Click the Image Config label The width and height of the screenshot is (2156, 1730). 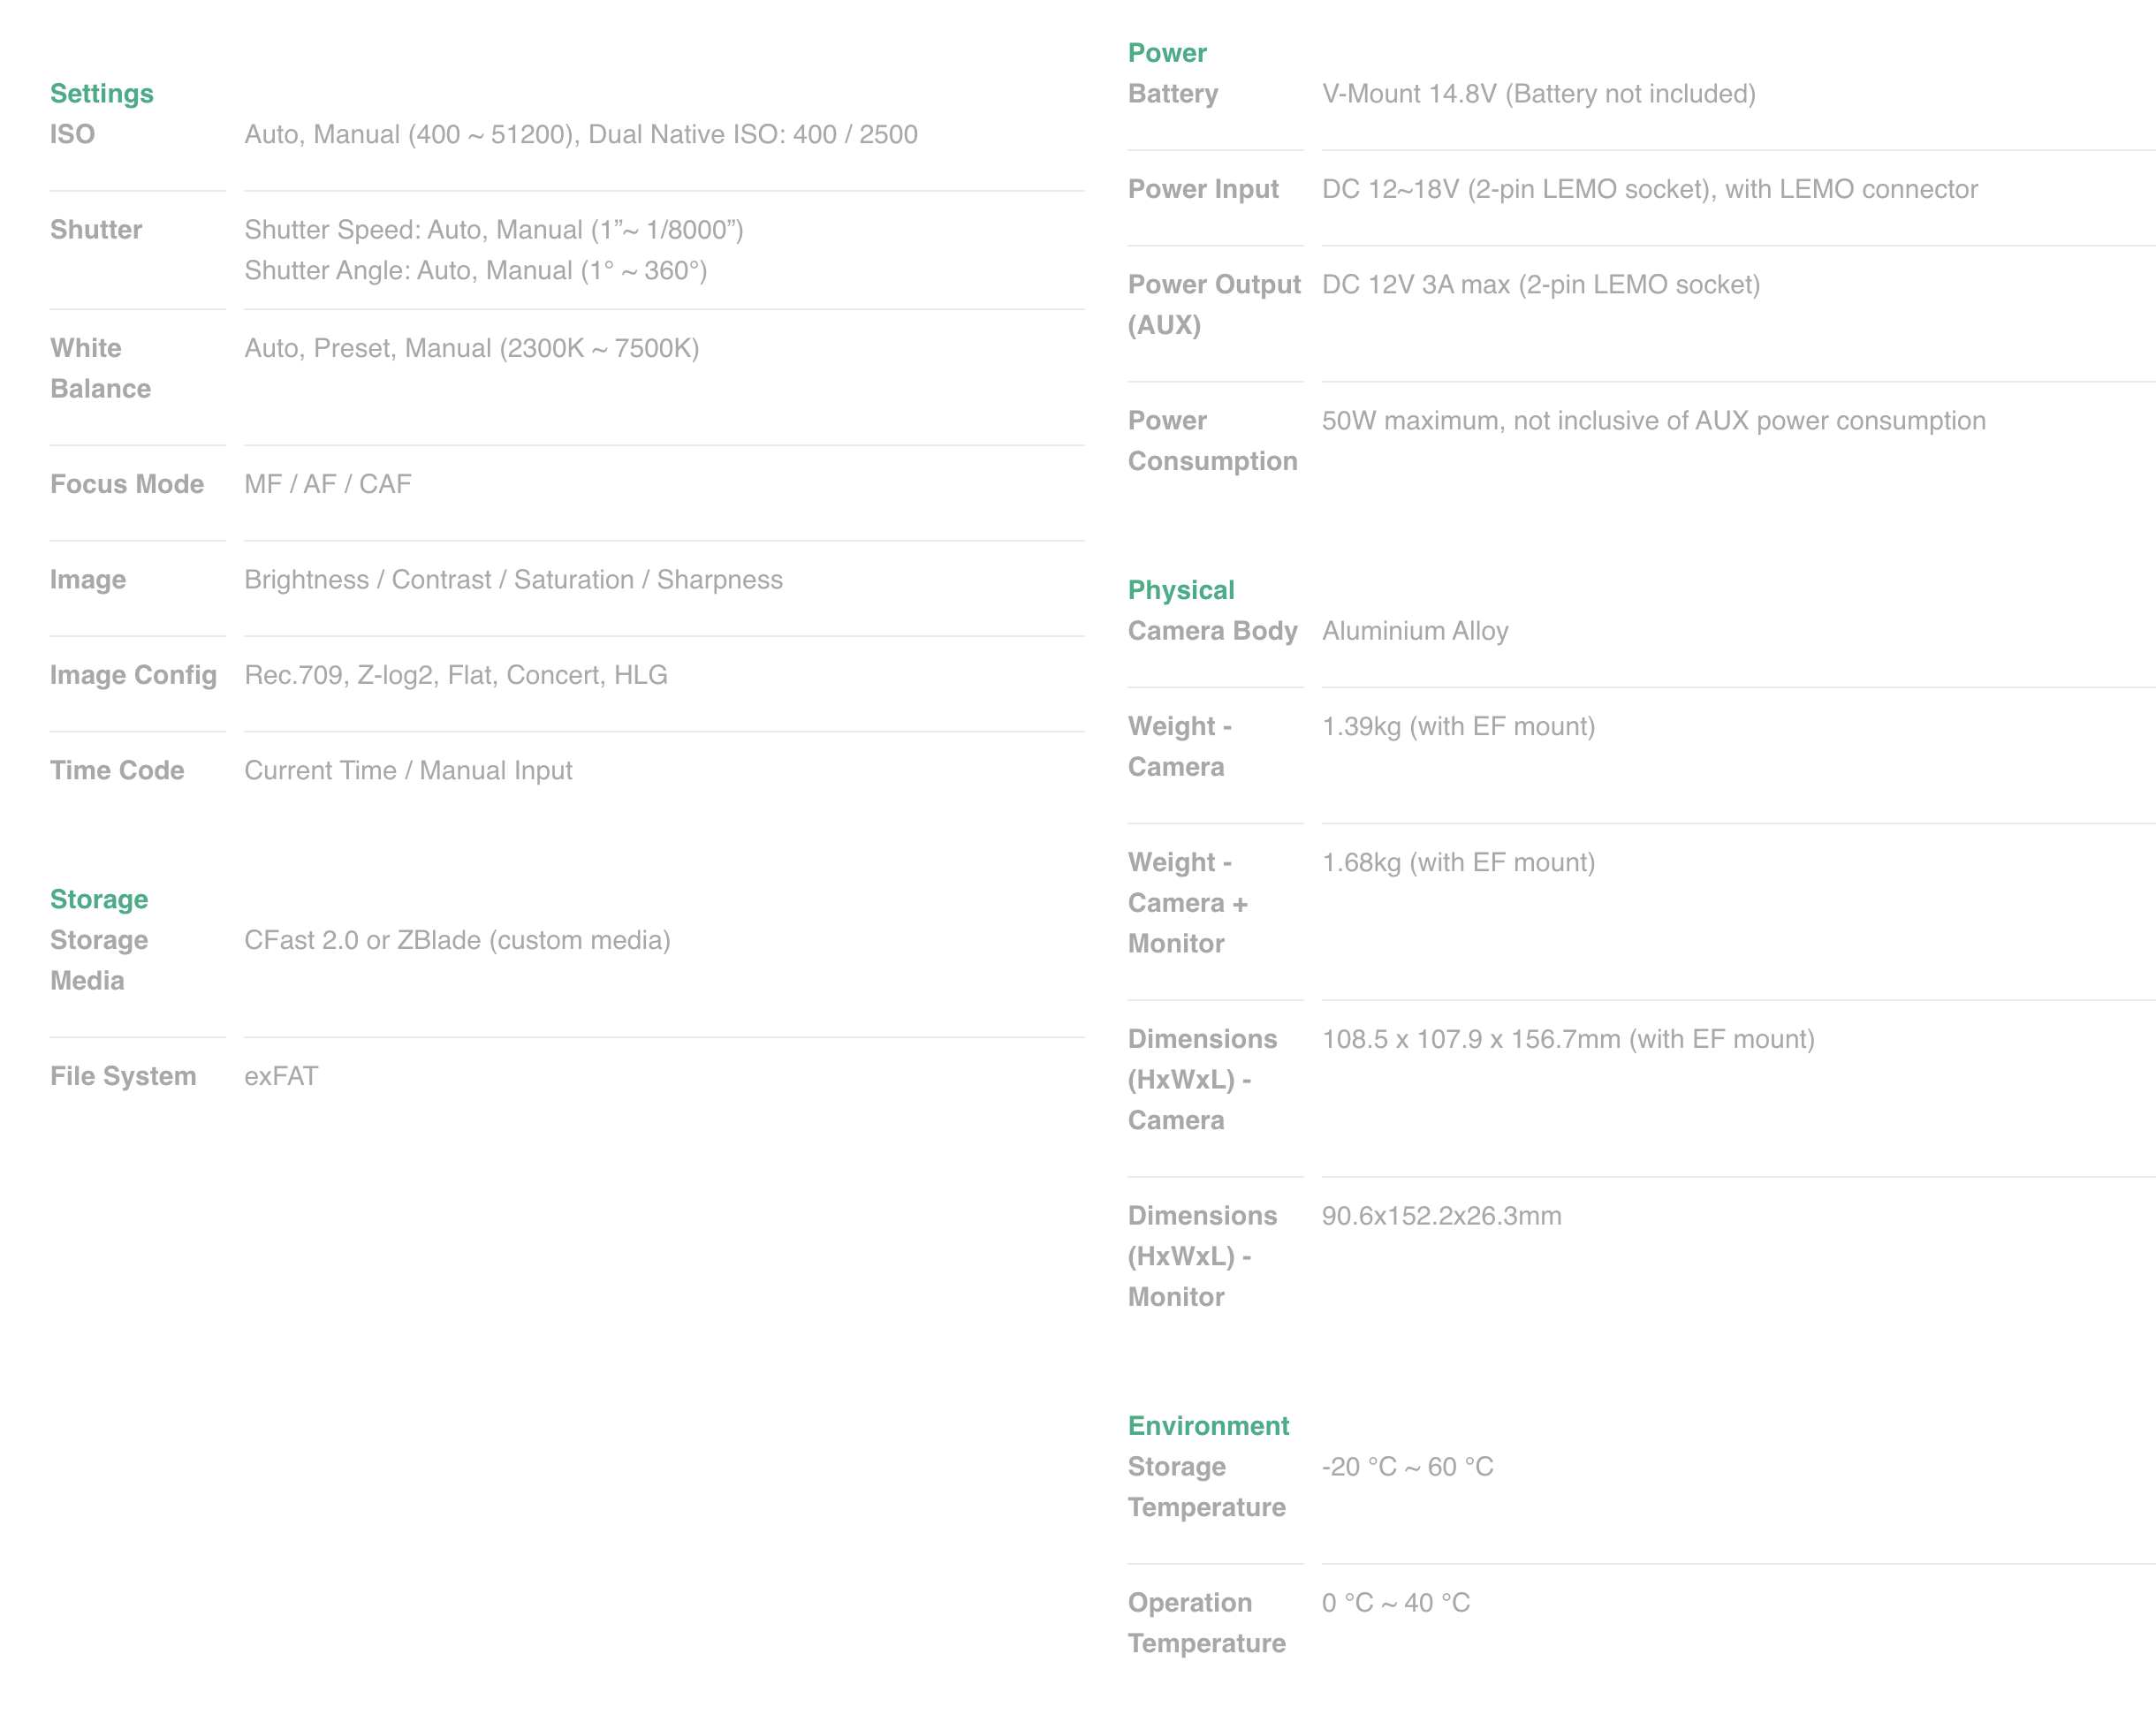pos(133,675)
